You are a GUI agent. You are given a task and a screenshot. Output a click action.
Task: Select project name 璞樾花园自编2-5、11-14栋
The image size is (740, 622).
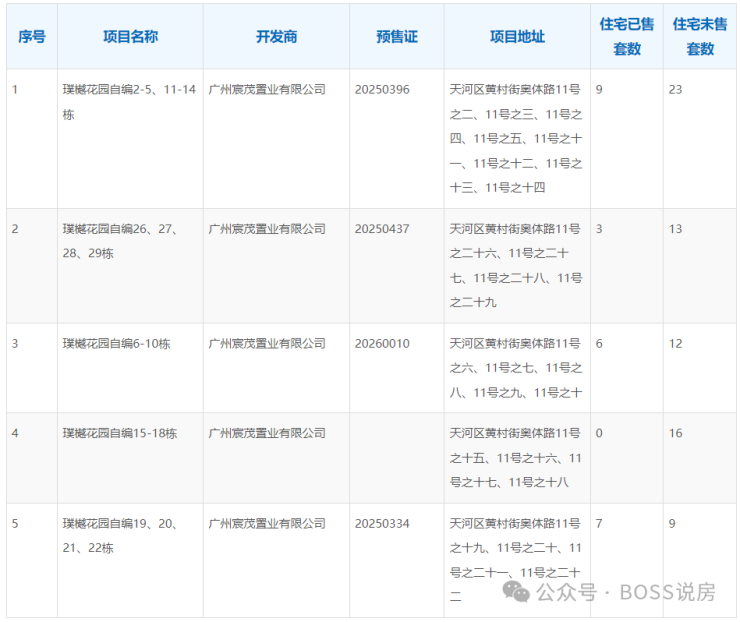[129, 102]
